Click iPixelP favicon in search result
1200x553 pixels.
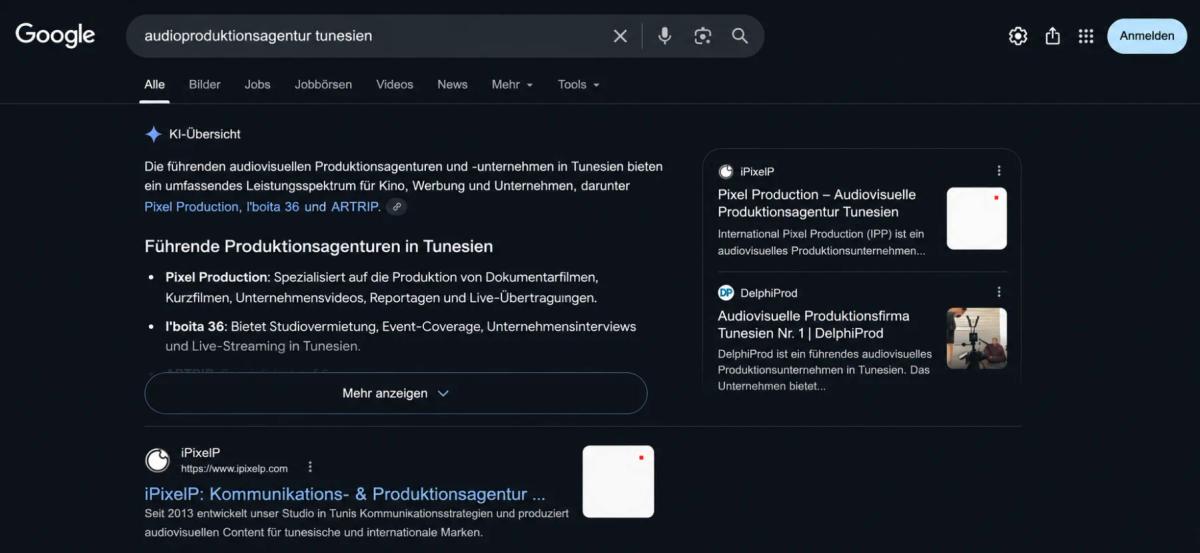coord(157,460)
